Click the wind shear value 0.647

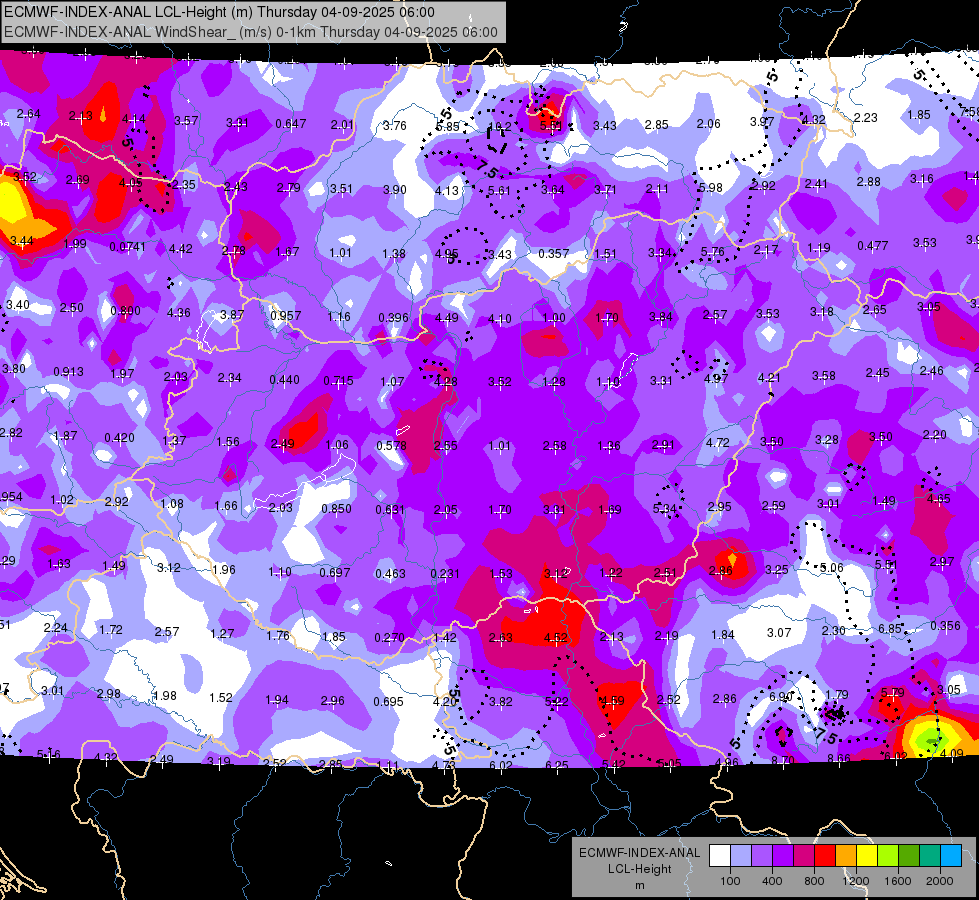coord(290,124)
